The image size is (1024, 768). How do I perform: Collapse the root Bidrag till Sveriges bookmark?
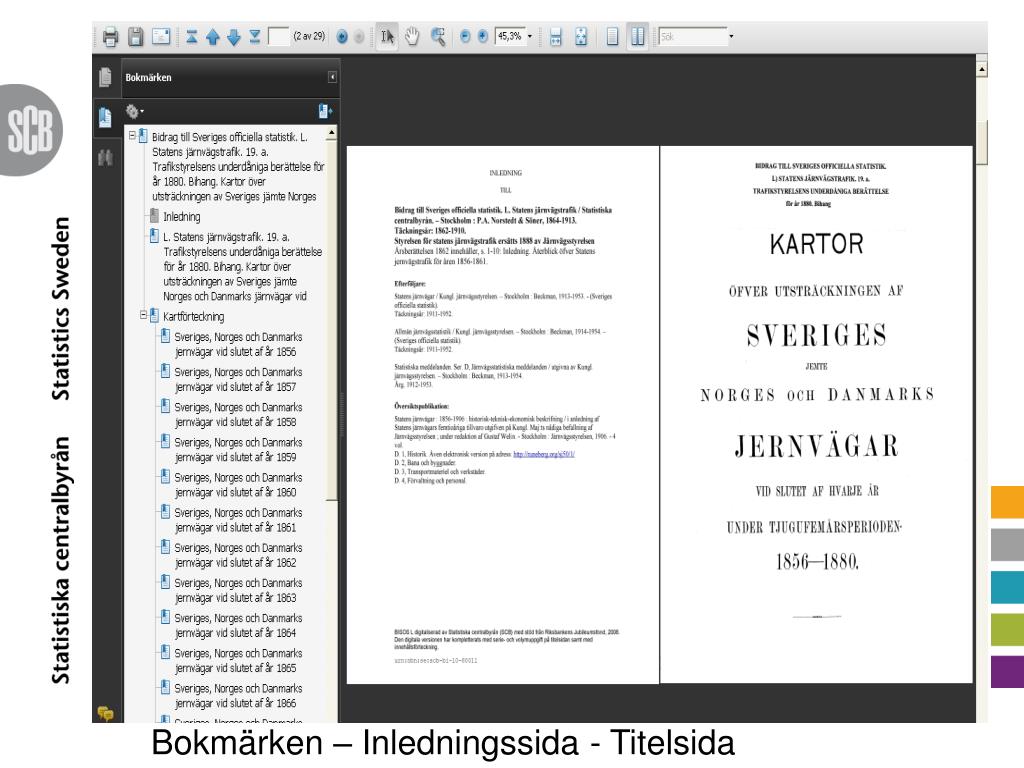coord(132,136)
